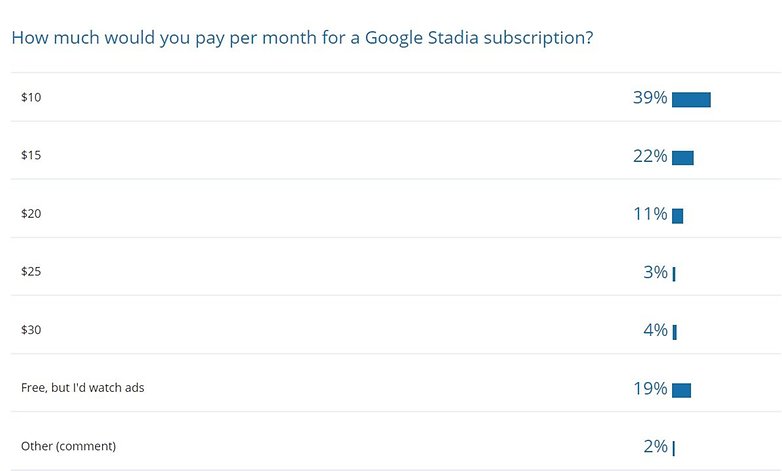Screen dimensions: 782x471
Task: Click the 39% percentage label
Action: tap(650, 97)
